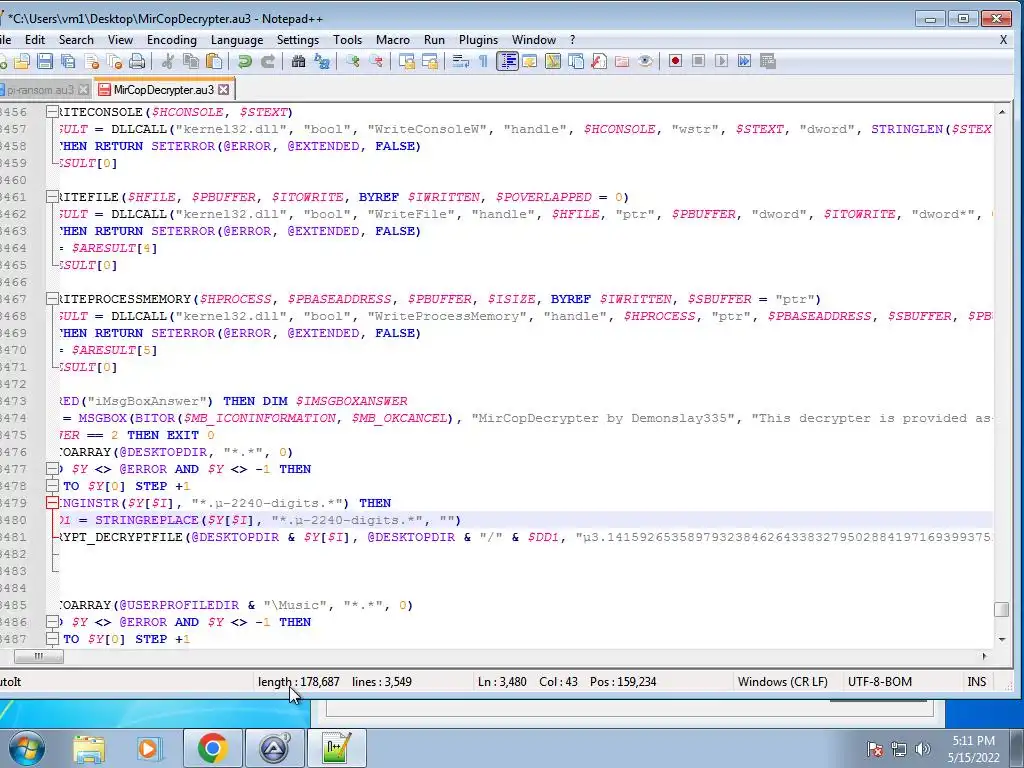Image resolution: width=1024 pixels, height=768 pixels.
Task: Open the Language menu
Action: 237,40
